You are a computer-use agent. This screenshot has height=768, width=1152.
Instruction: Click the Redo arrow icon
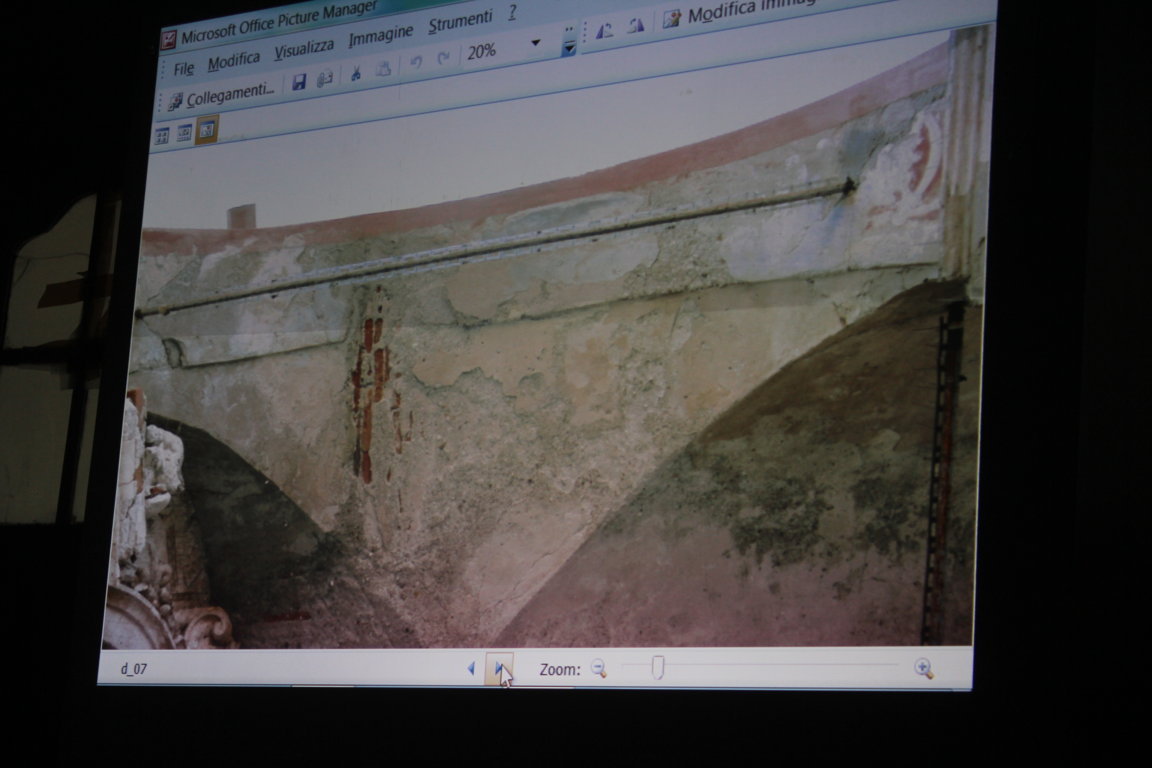pos(444,57)
